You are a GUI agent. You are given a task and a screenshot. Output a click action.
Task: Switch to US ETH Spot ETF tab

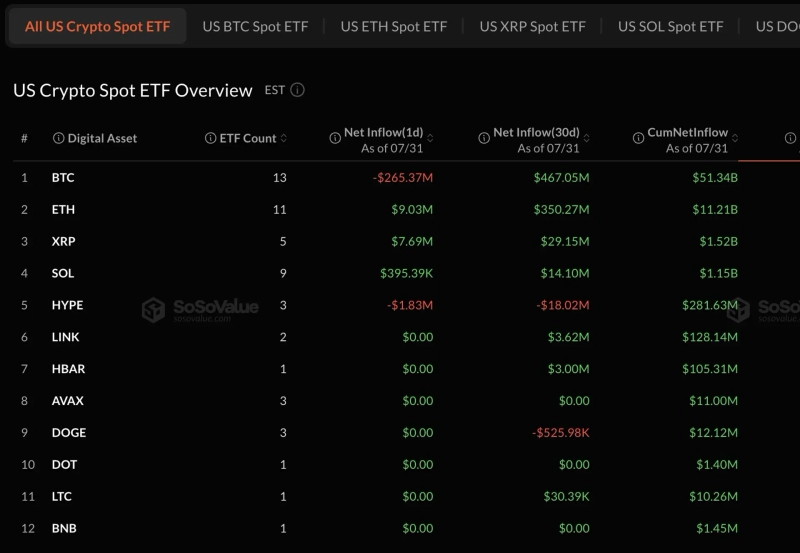click(393, 27)
